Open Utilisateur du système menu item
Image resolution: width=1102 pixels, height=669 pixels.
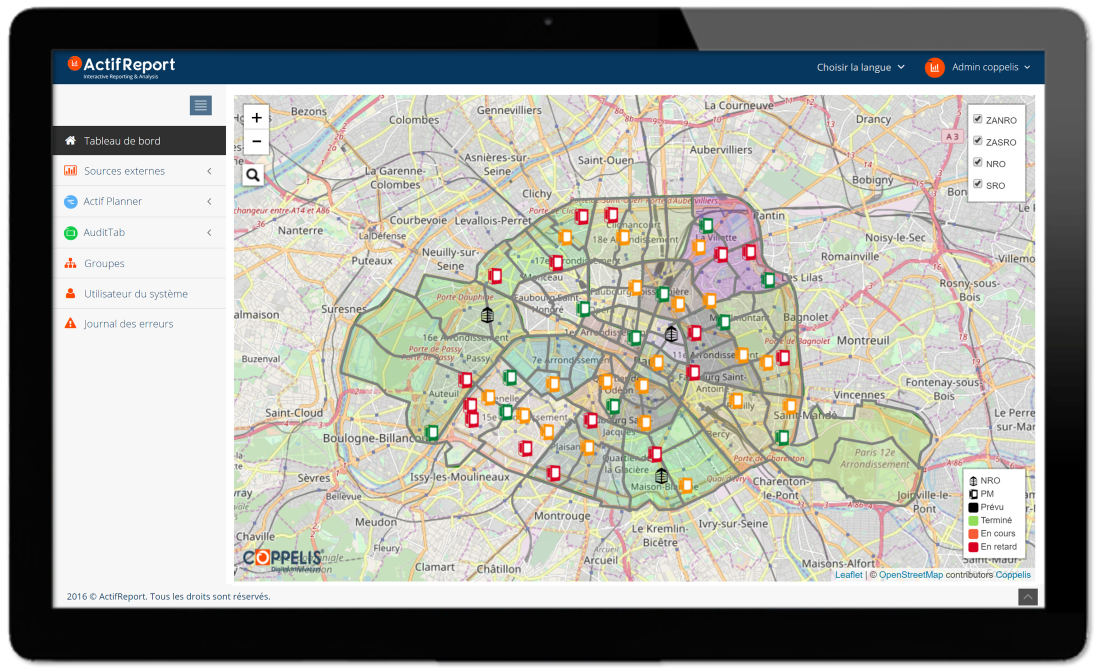pos(139,294)
